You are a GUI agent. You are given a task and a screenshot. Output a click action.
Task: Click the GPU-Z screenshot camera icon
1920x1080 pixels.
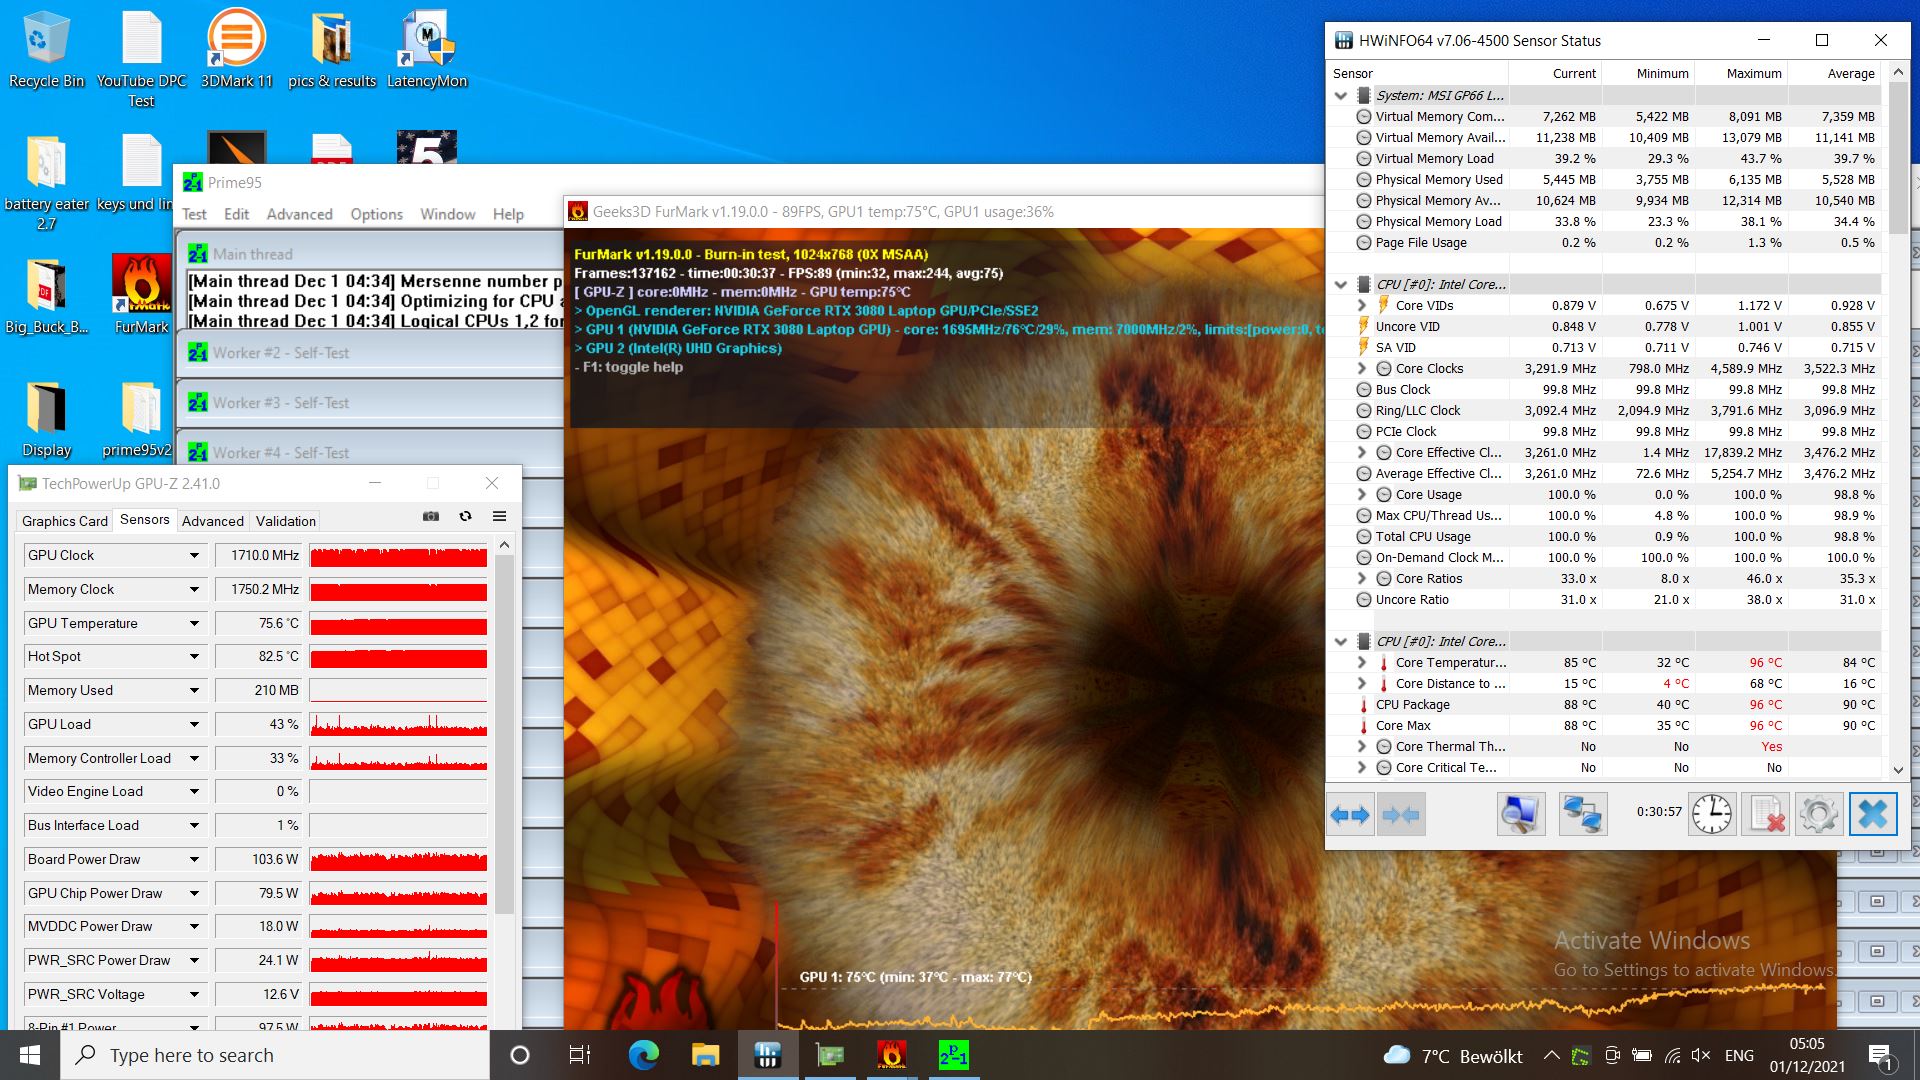click(x=431, y=516)
